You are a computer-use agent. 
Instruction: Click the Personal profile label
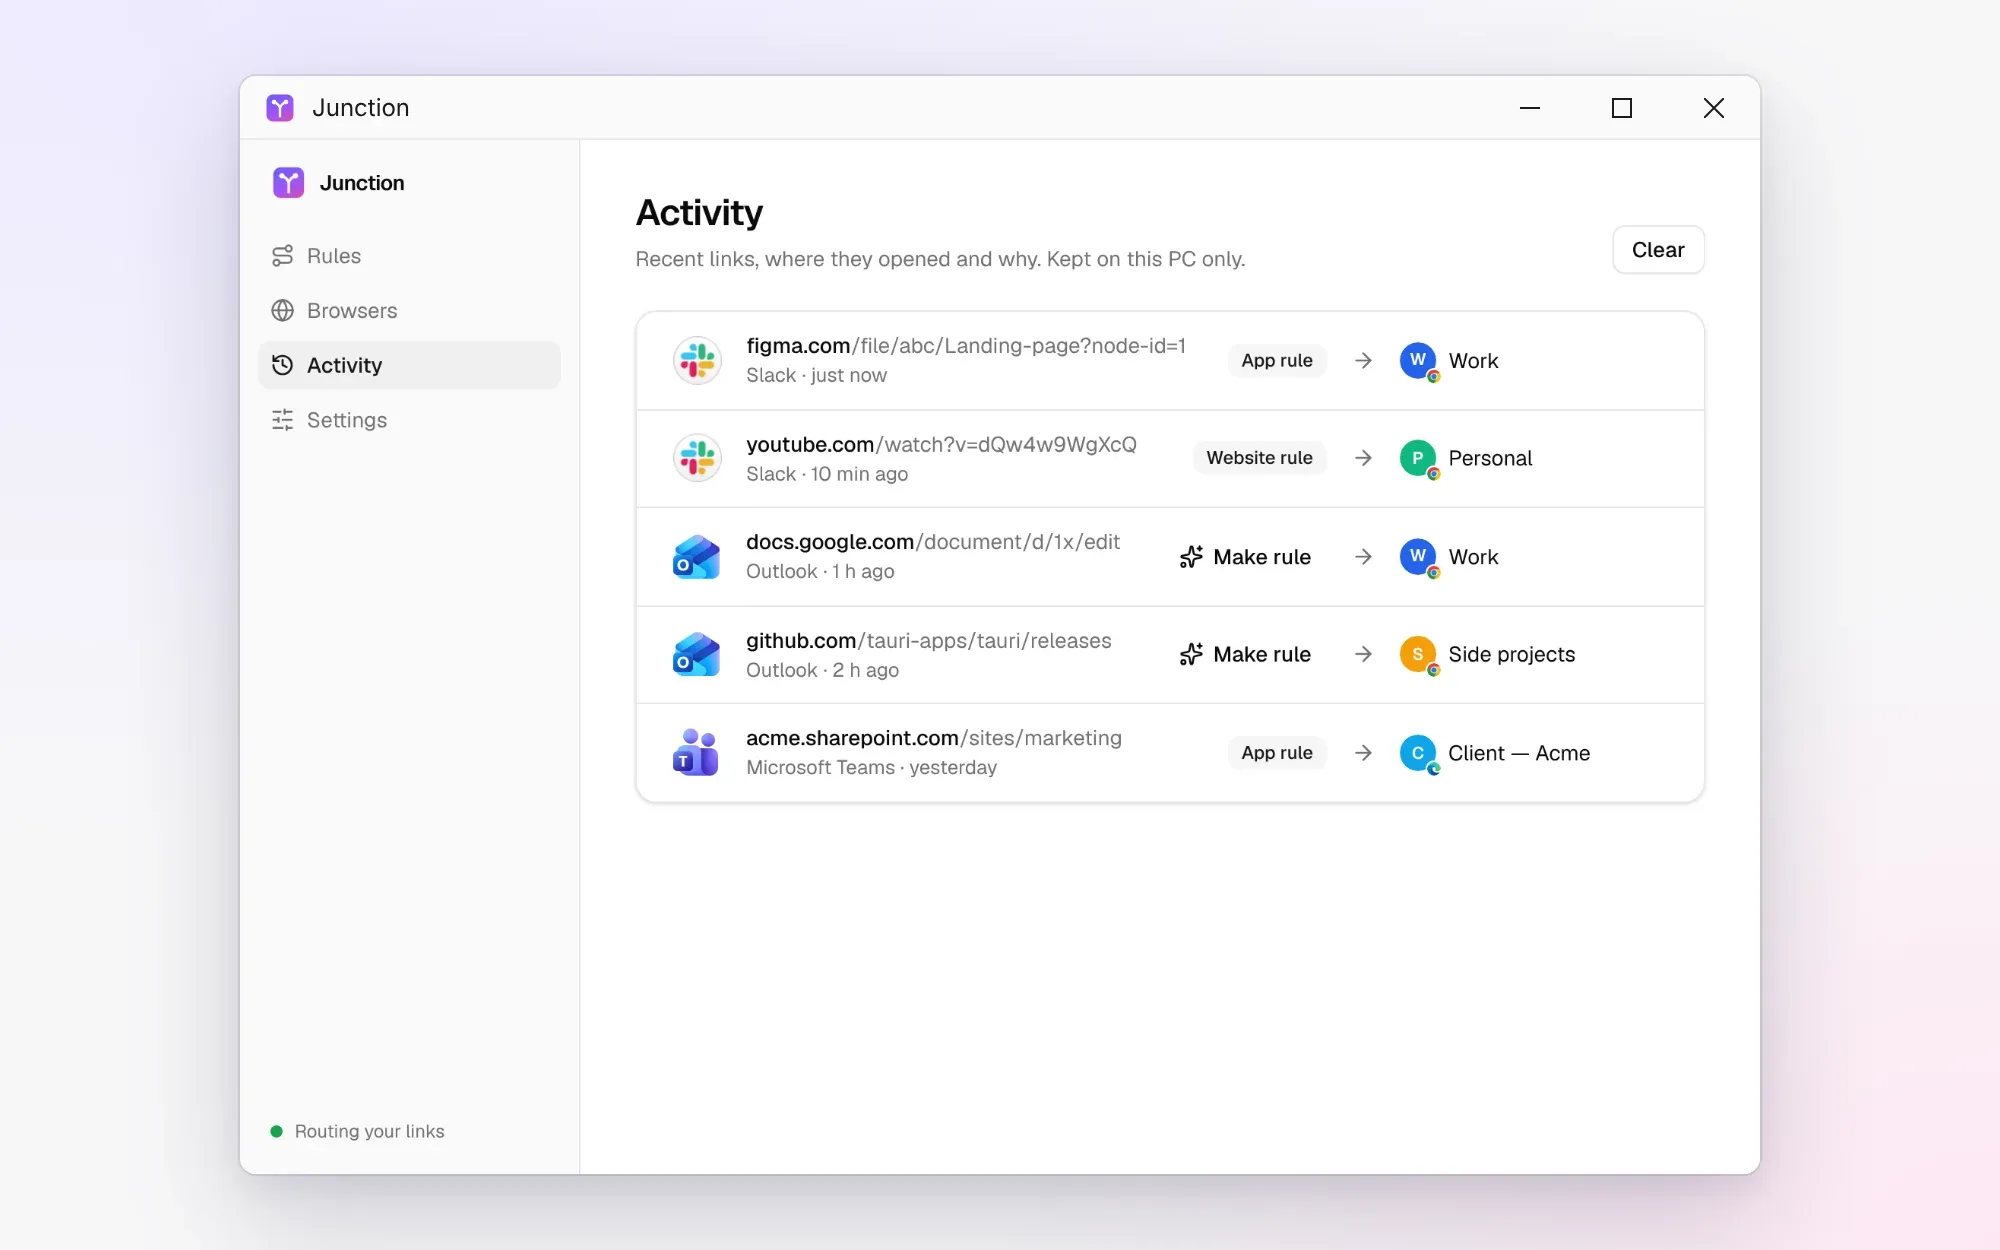(1490, 458)
